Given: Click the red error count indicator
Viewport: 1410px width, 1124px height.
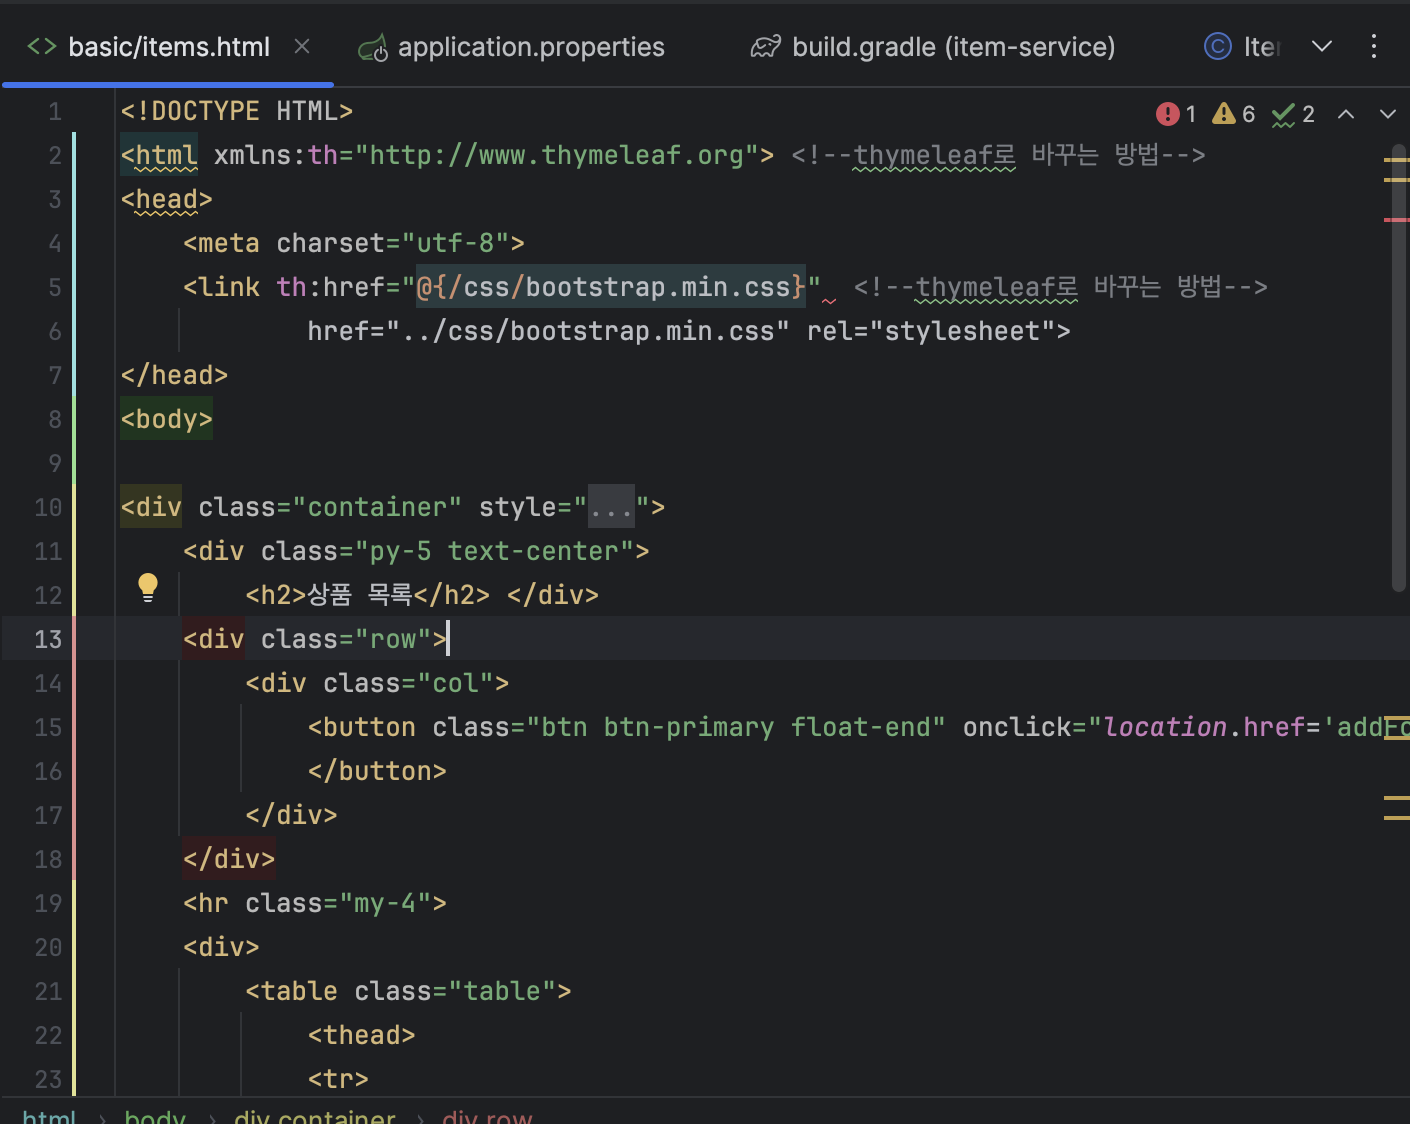Looking at the screenshot, I should (x=1176, y=114).
